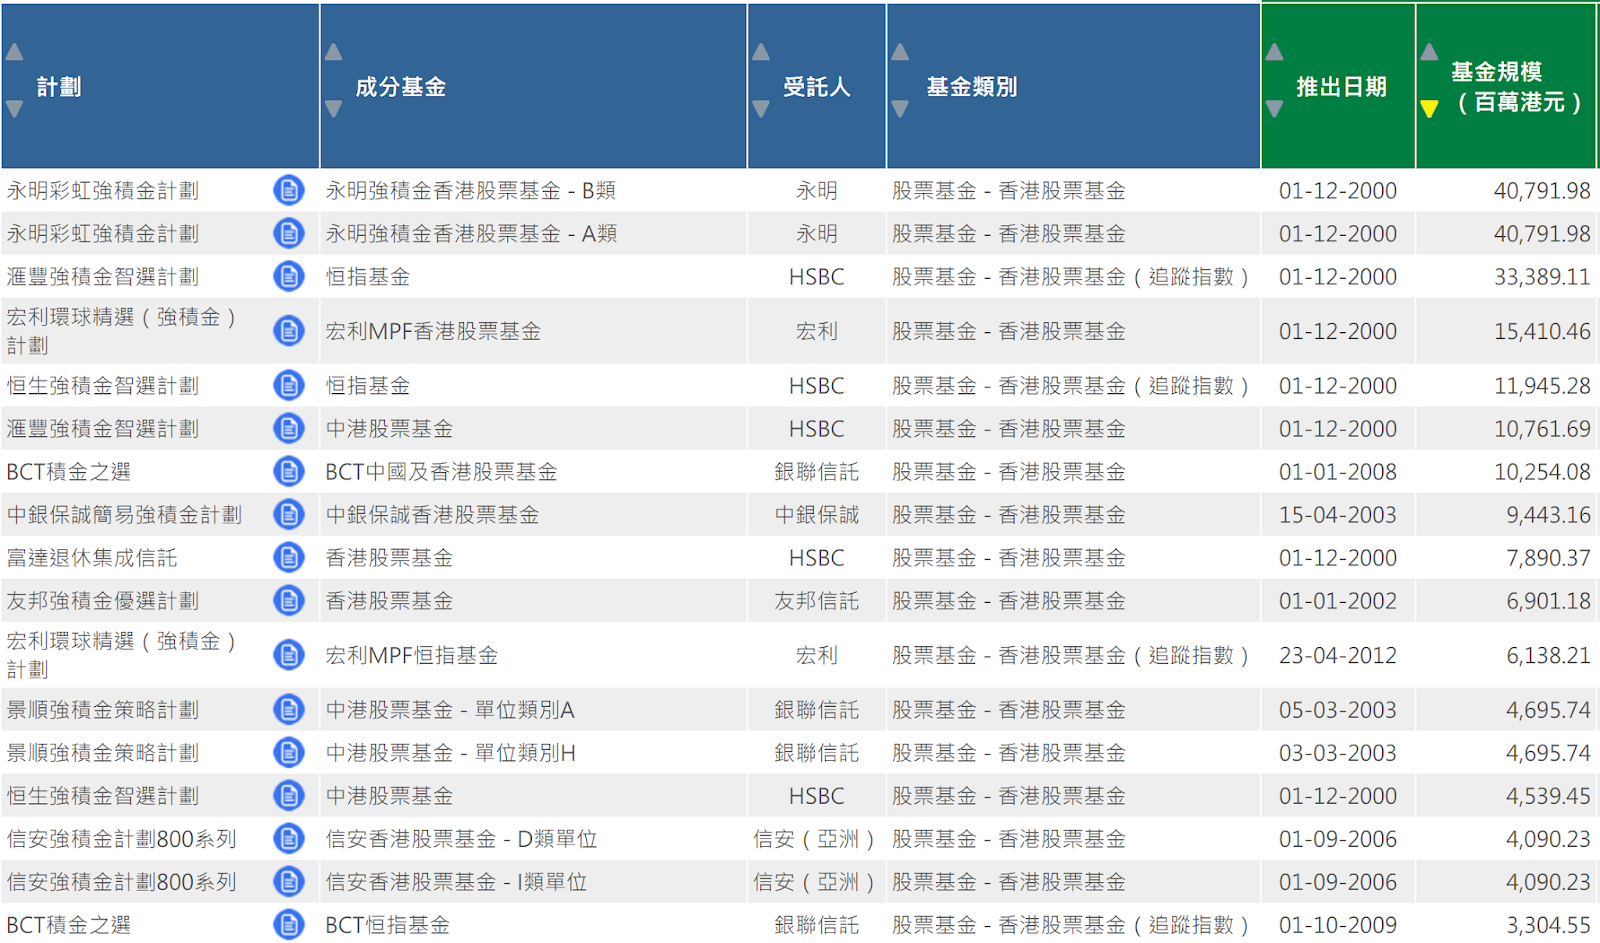The image size is (1600, 943).
Task: Click launch date 23-04-2012
Action: 1338,655
